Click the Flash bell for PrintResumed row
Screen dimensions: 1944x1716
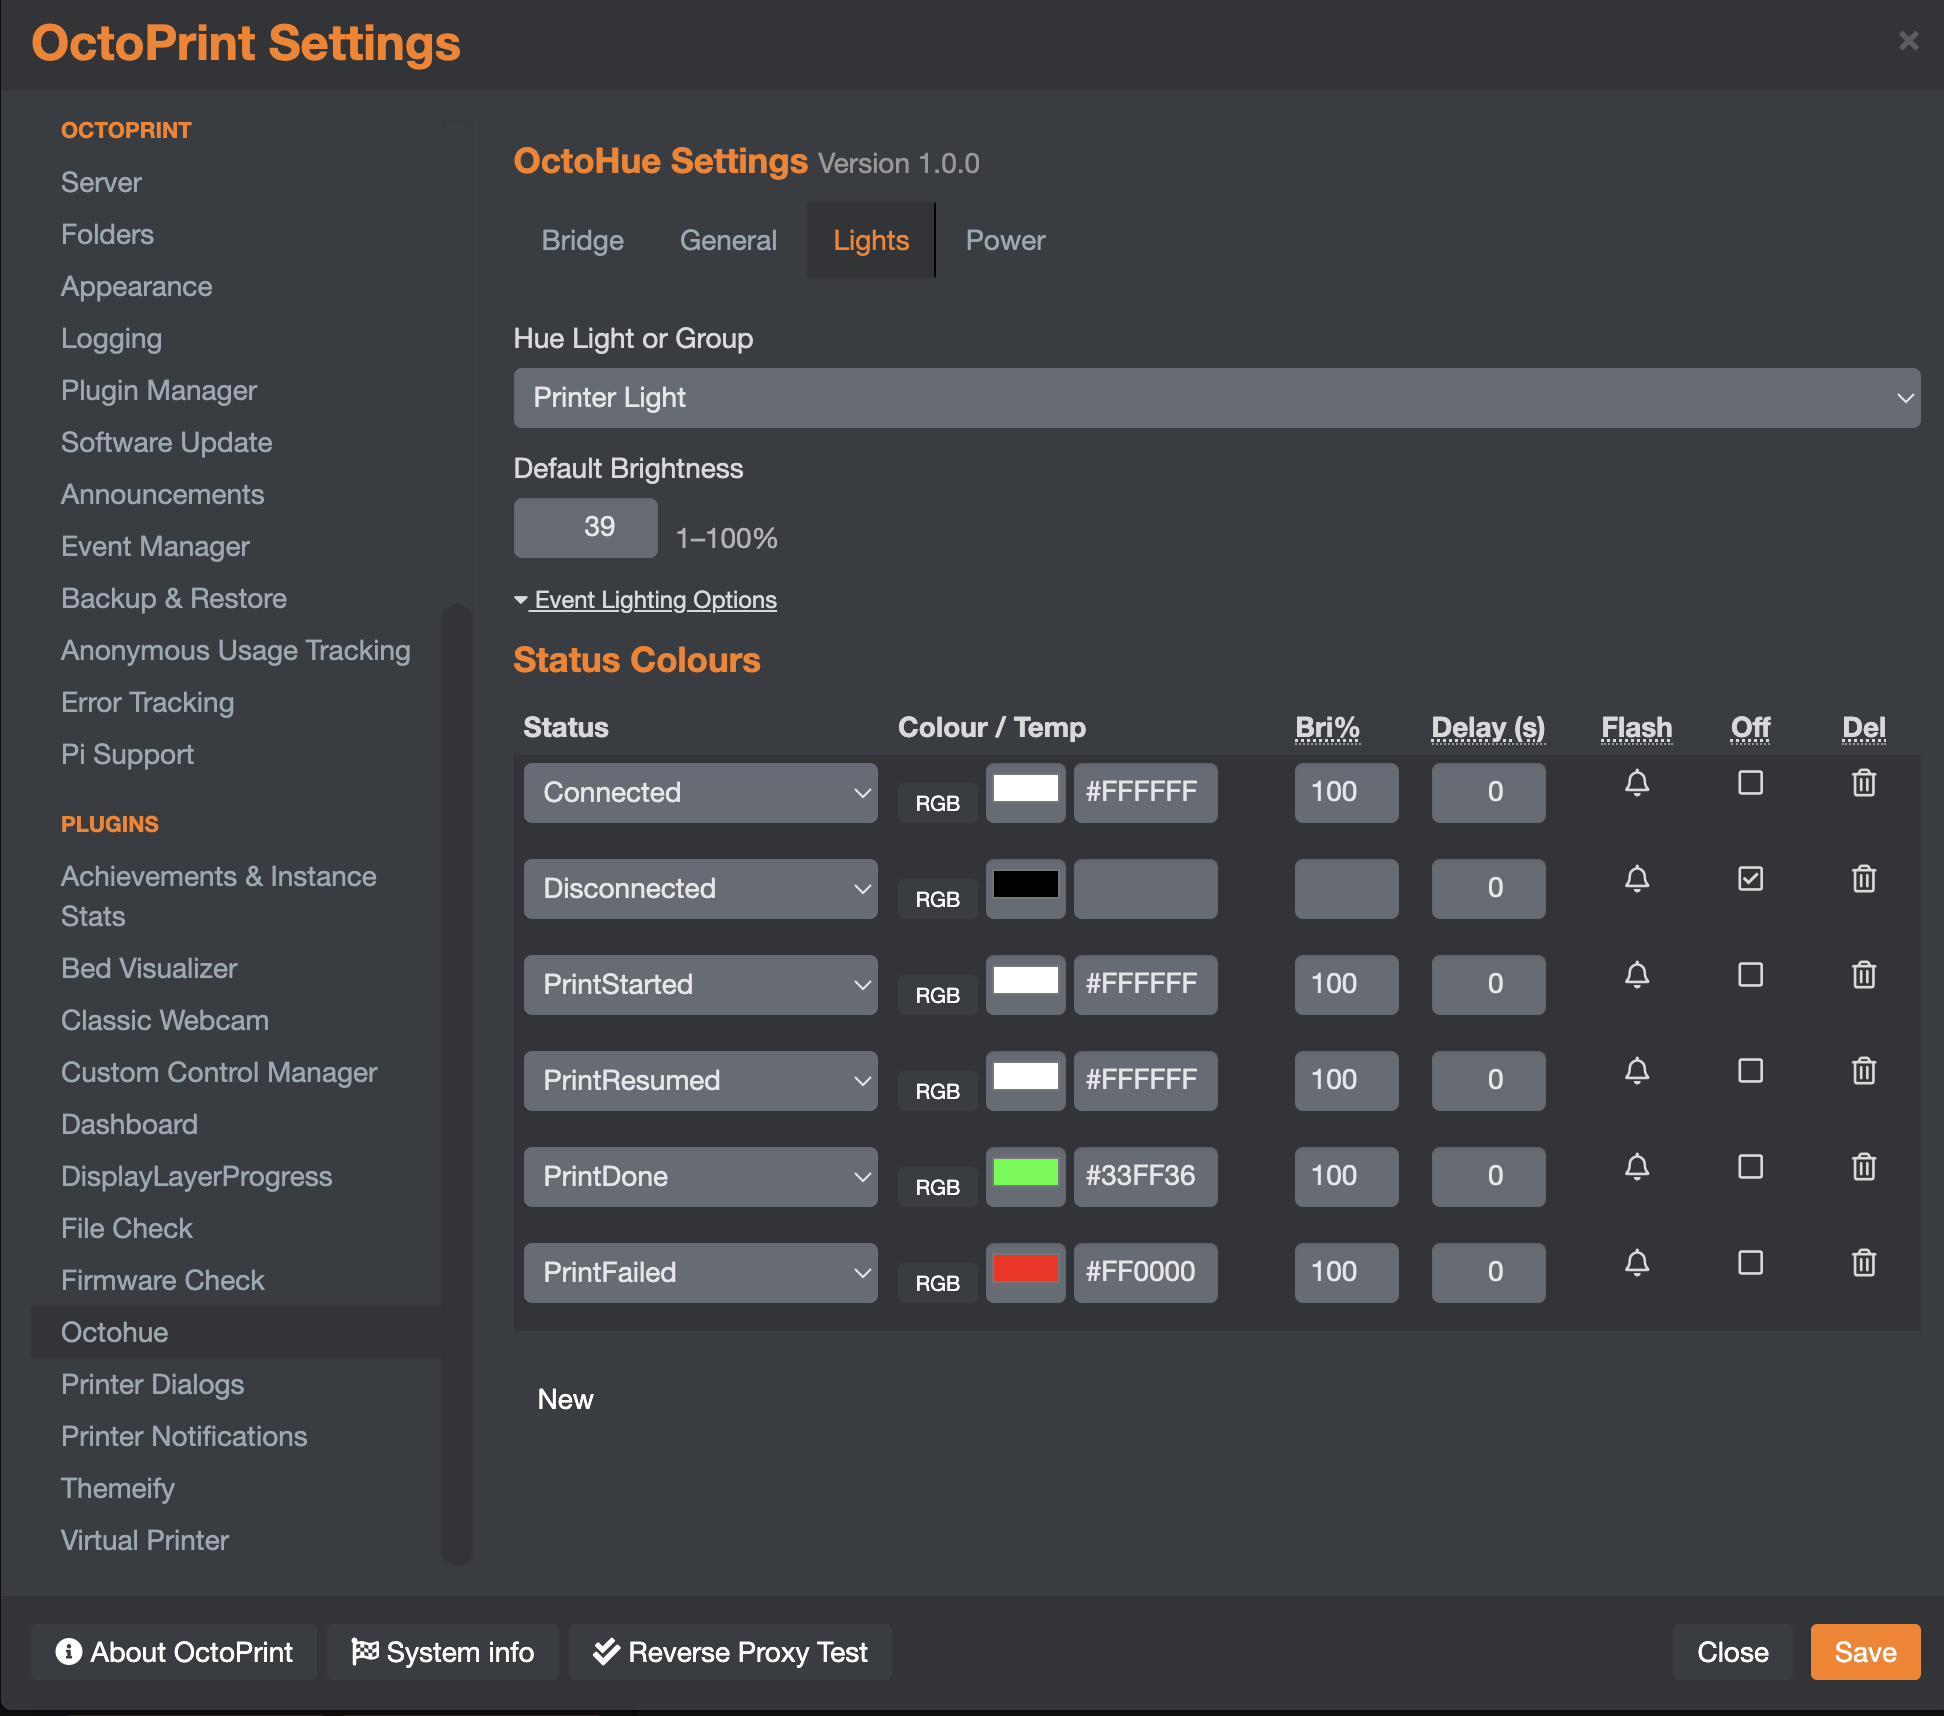tap(1636, 1071)
